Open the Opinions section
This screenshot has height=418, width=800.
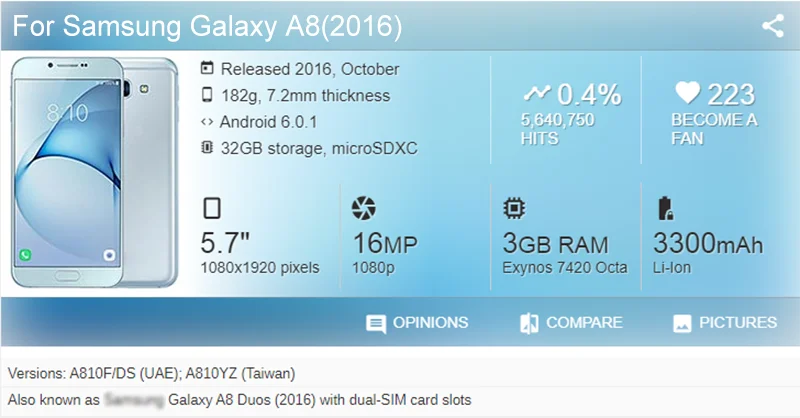coord(417,323)
